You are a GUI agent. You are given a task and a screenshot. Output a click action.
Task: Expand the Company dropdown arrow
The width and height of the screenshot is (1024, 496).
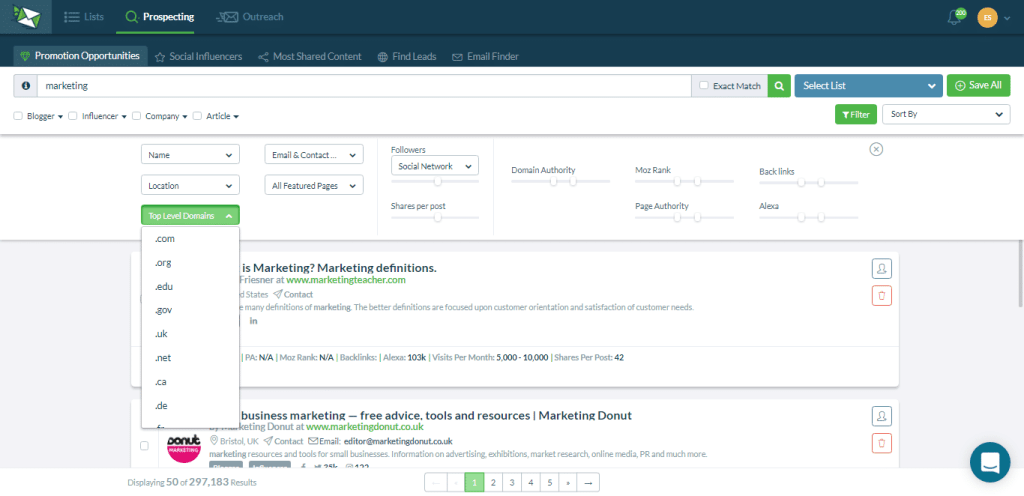(185, 117)
